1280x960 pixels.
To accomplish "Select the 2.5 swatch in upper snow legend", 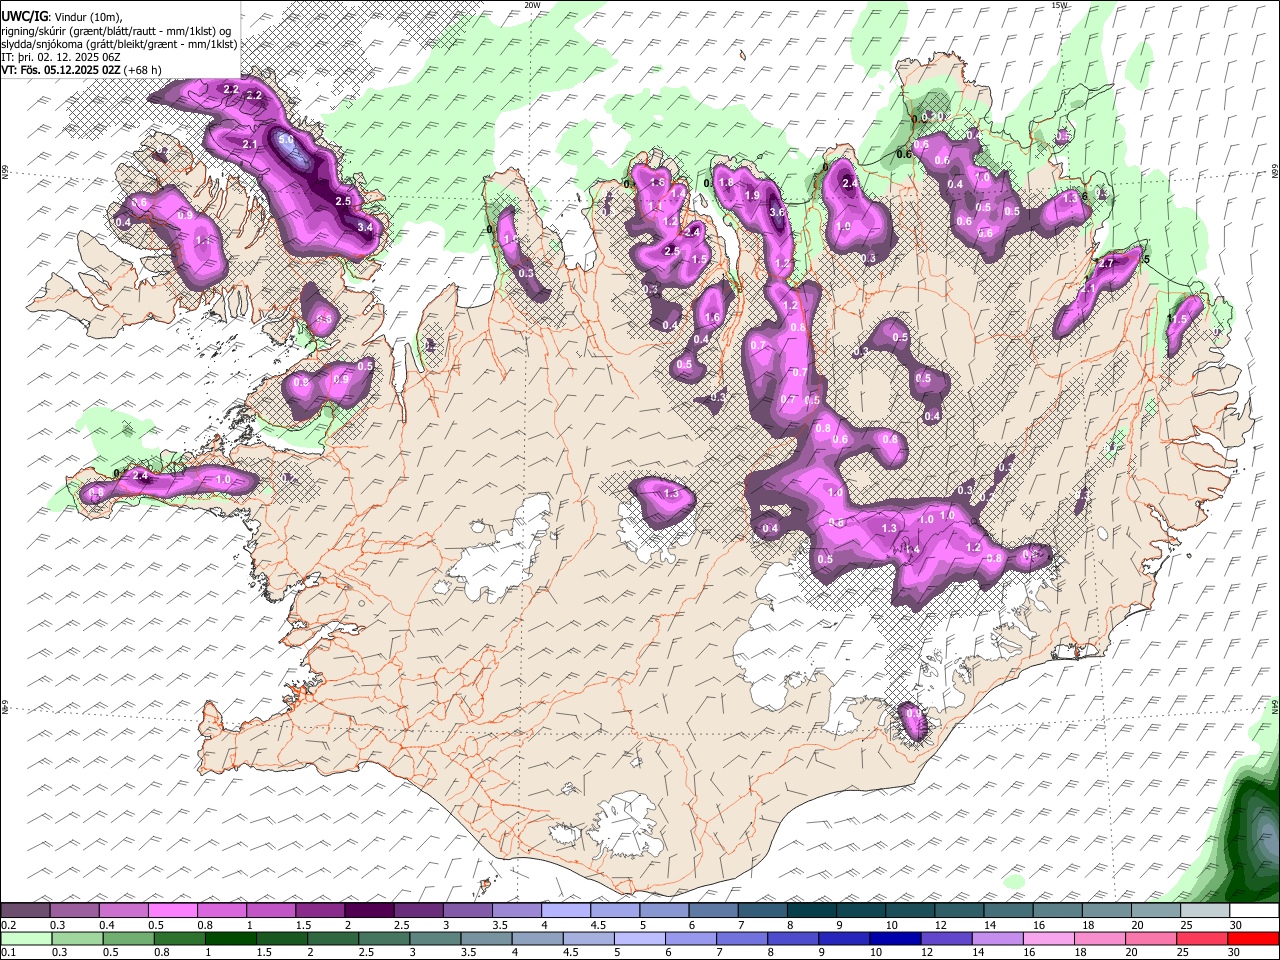I will click(418, 911).
